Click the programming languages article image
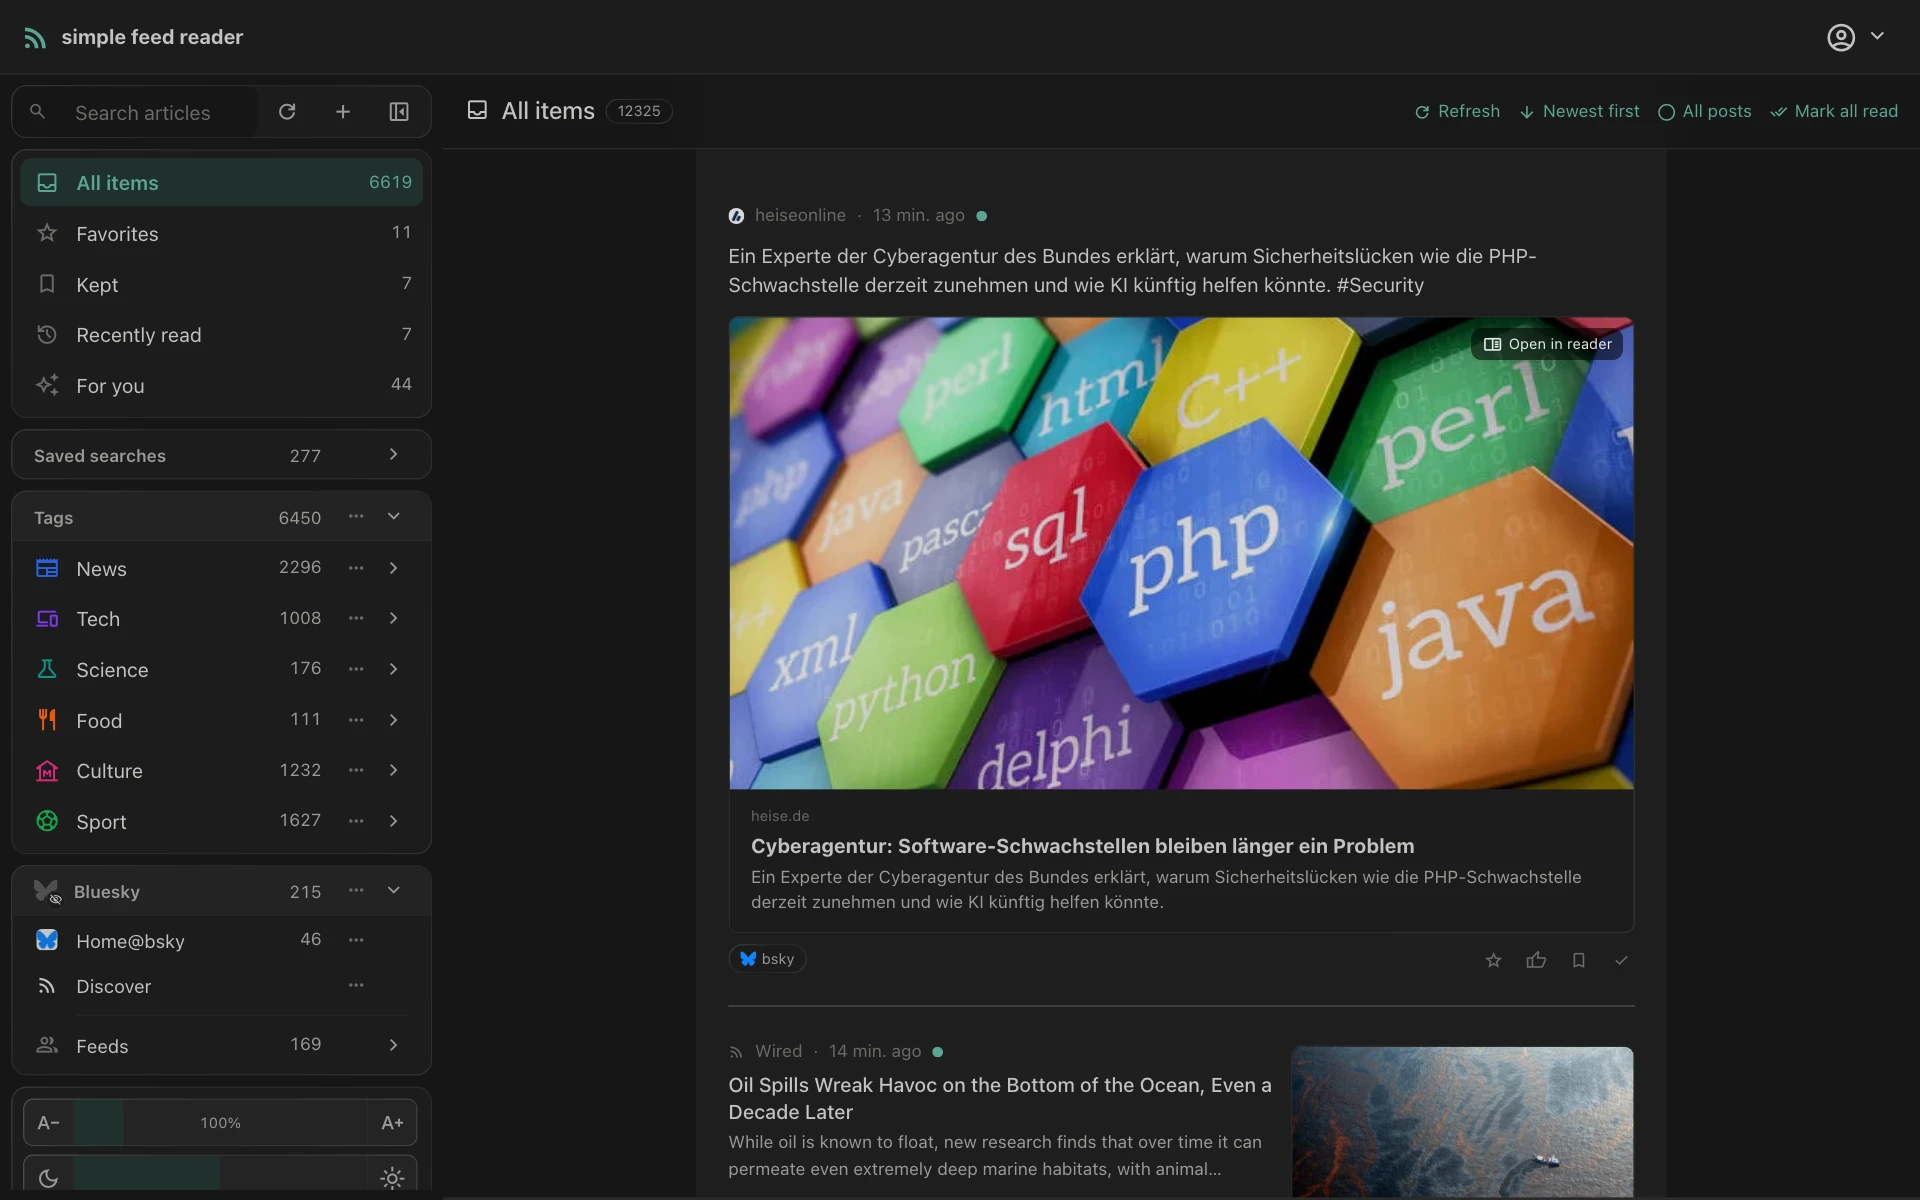 coord(1181,553)
